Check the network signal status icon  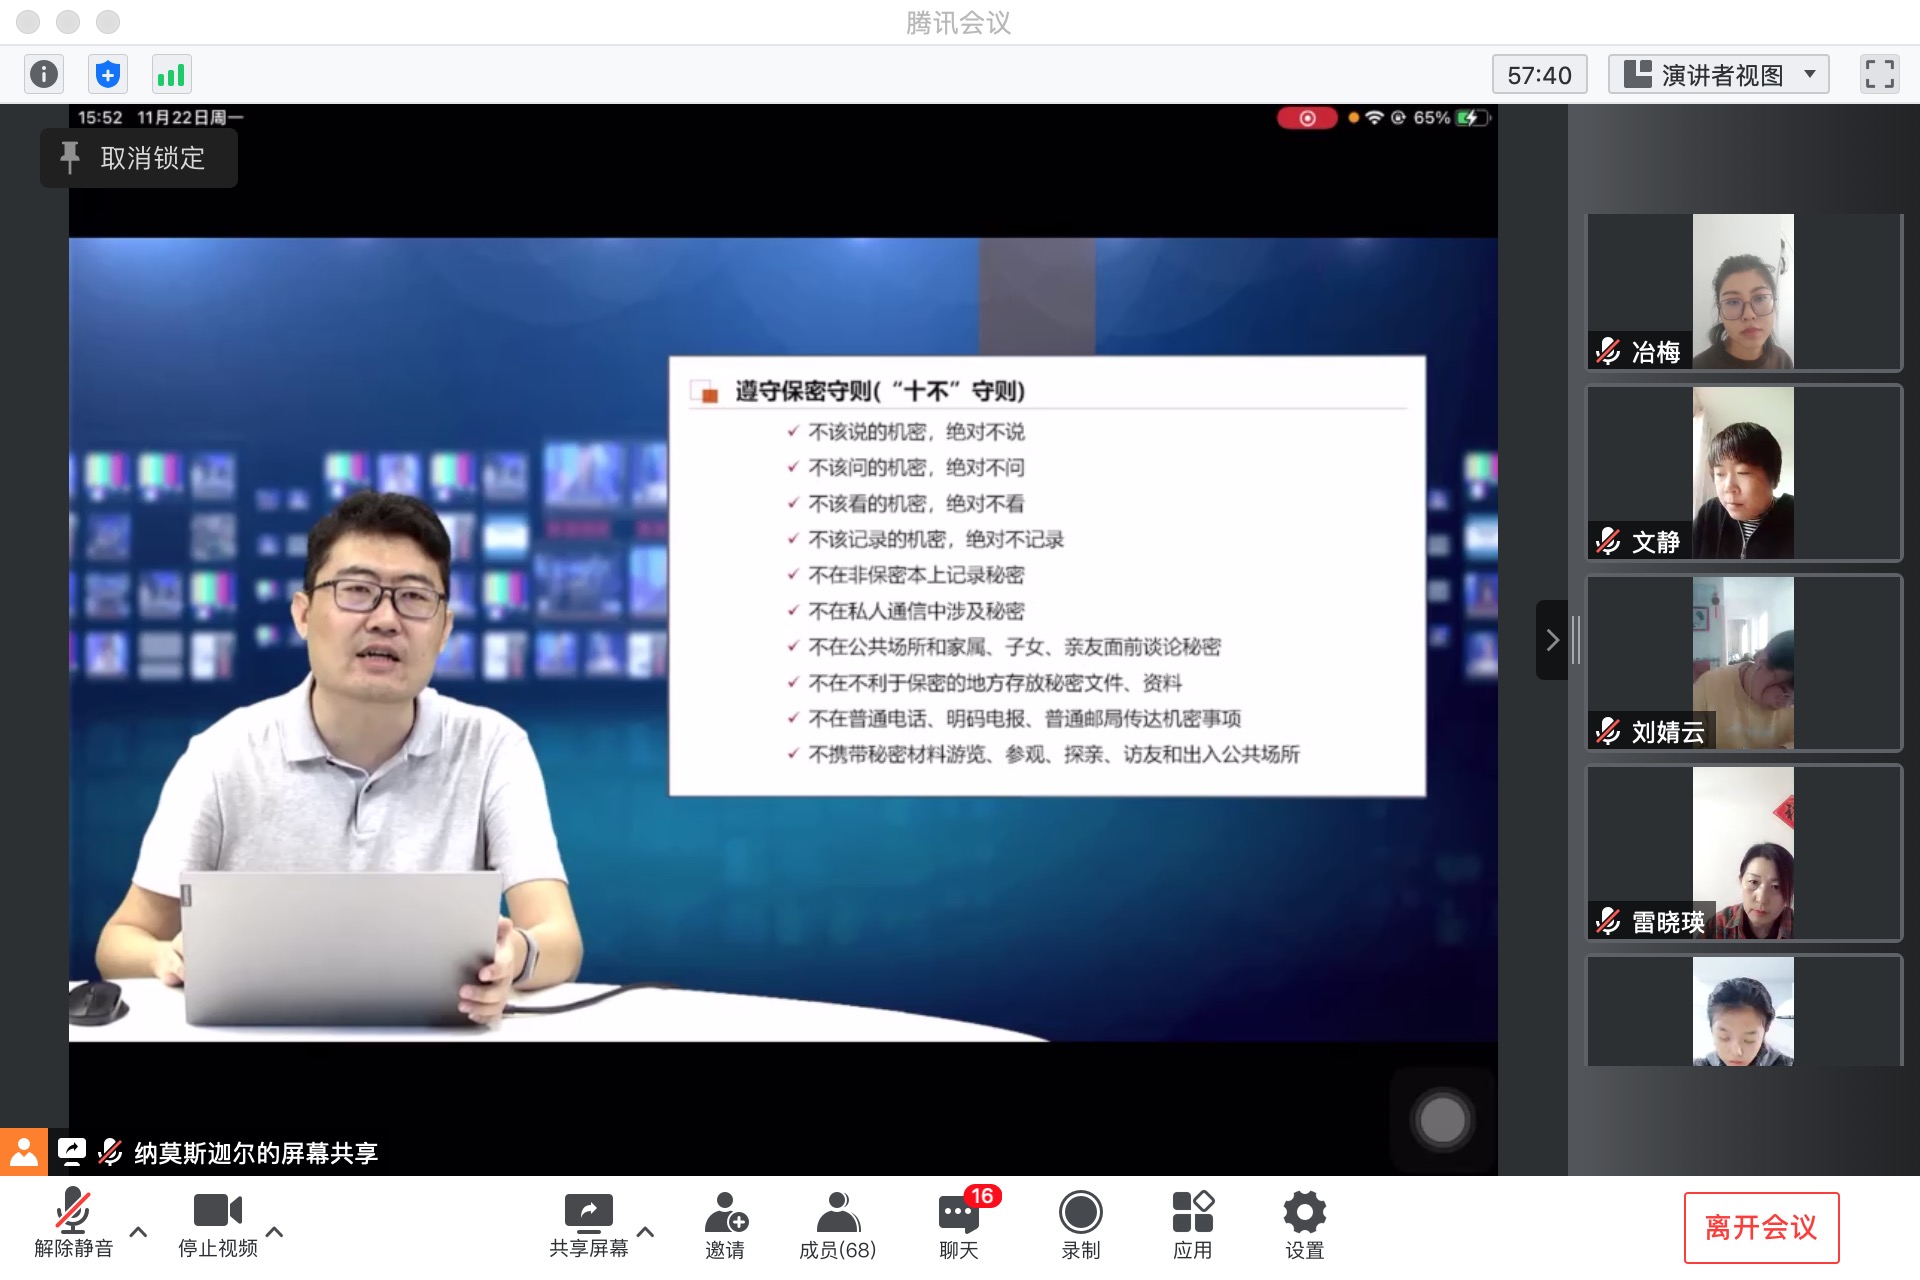[171, 74]
